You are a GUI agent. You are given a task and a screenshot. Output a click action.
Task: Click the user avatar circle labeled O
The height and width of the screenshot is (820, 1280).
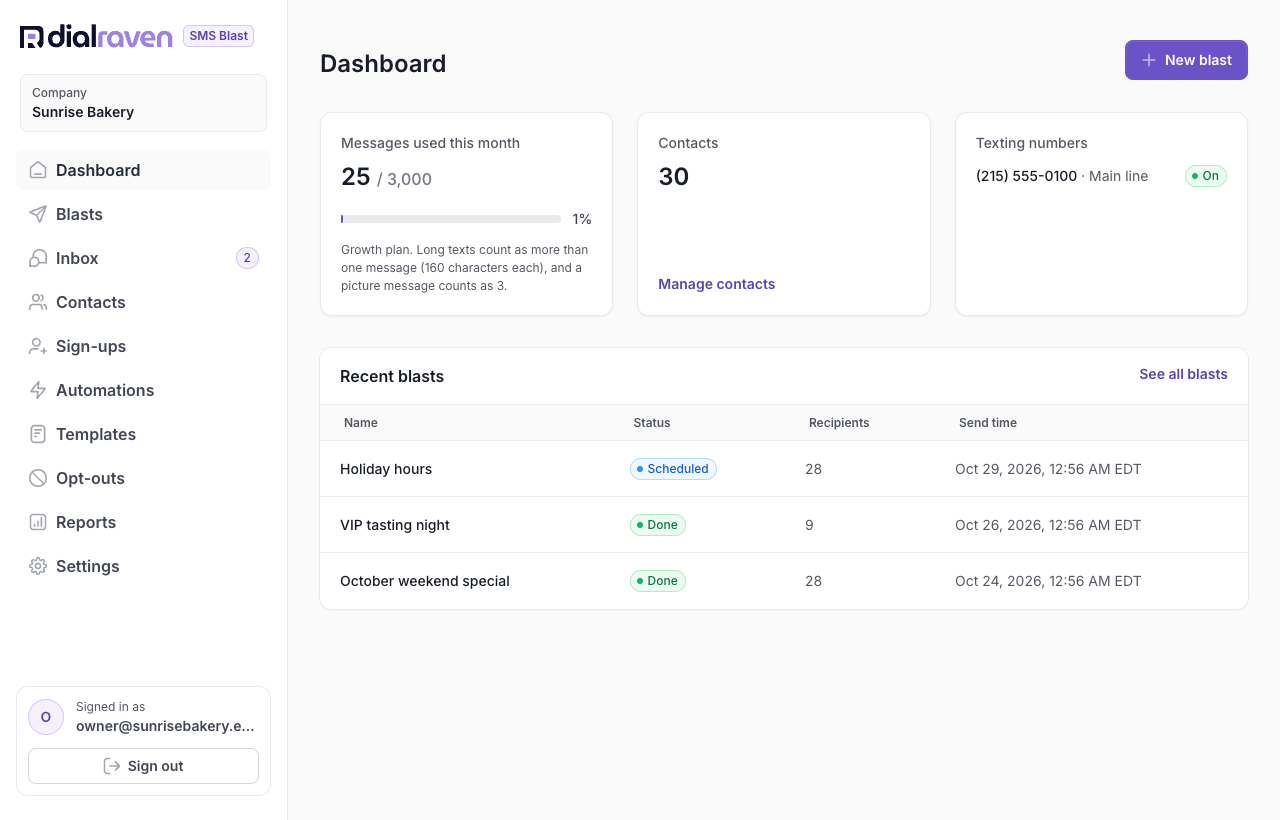point(46,717)
